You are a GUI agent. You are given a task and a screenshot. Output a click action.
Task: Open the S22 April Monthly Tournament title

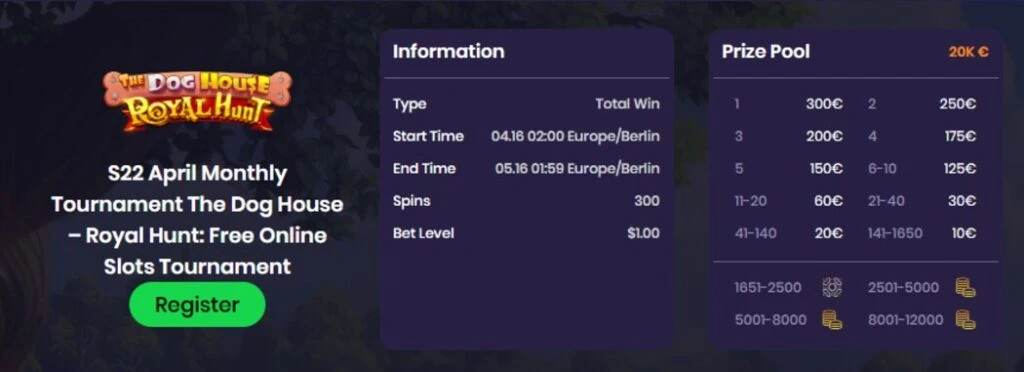(197, 220)
